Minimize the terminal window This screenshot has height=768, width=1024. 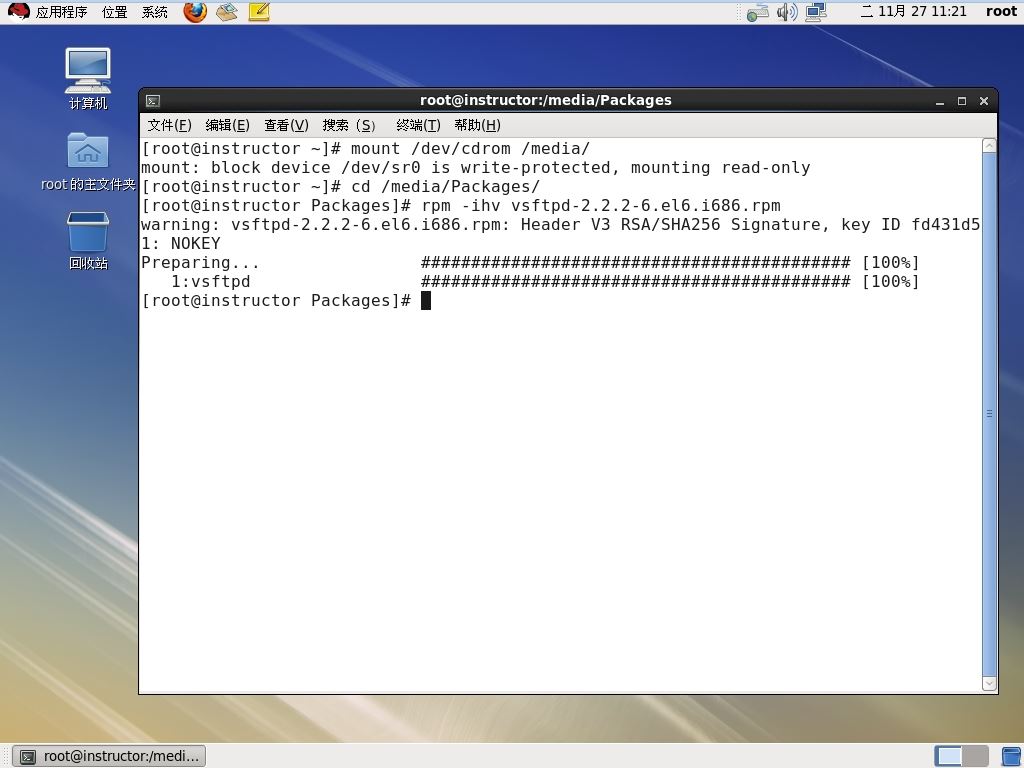coord(940,101)
